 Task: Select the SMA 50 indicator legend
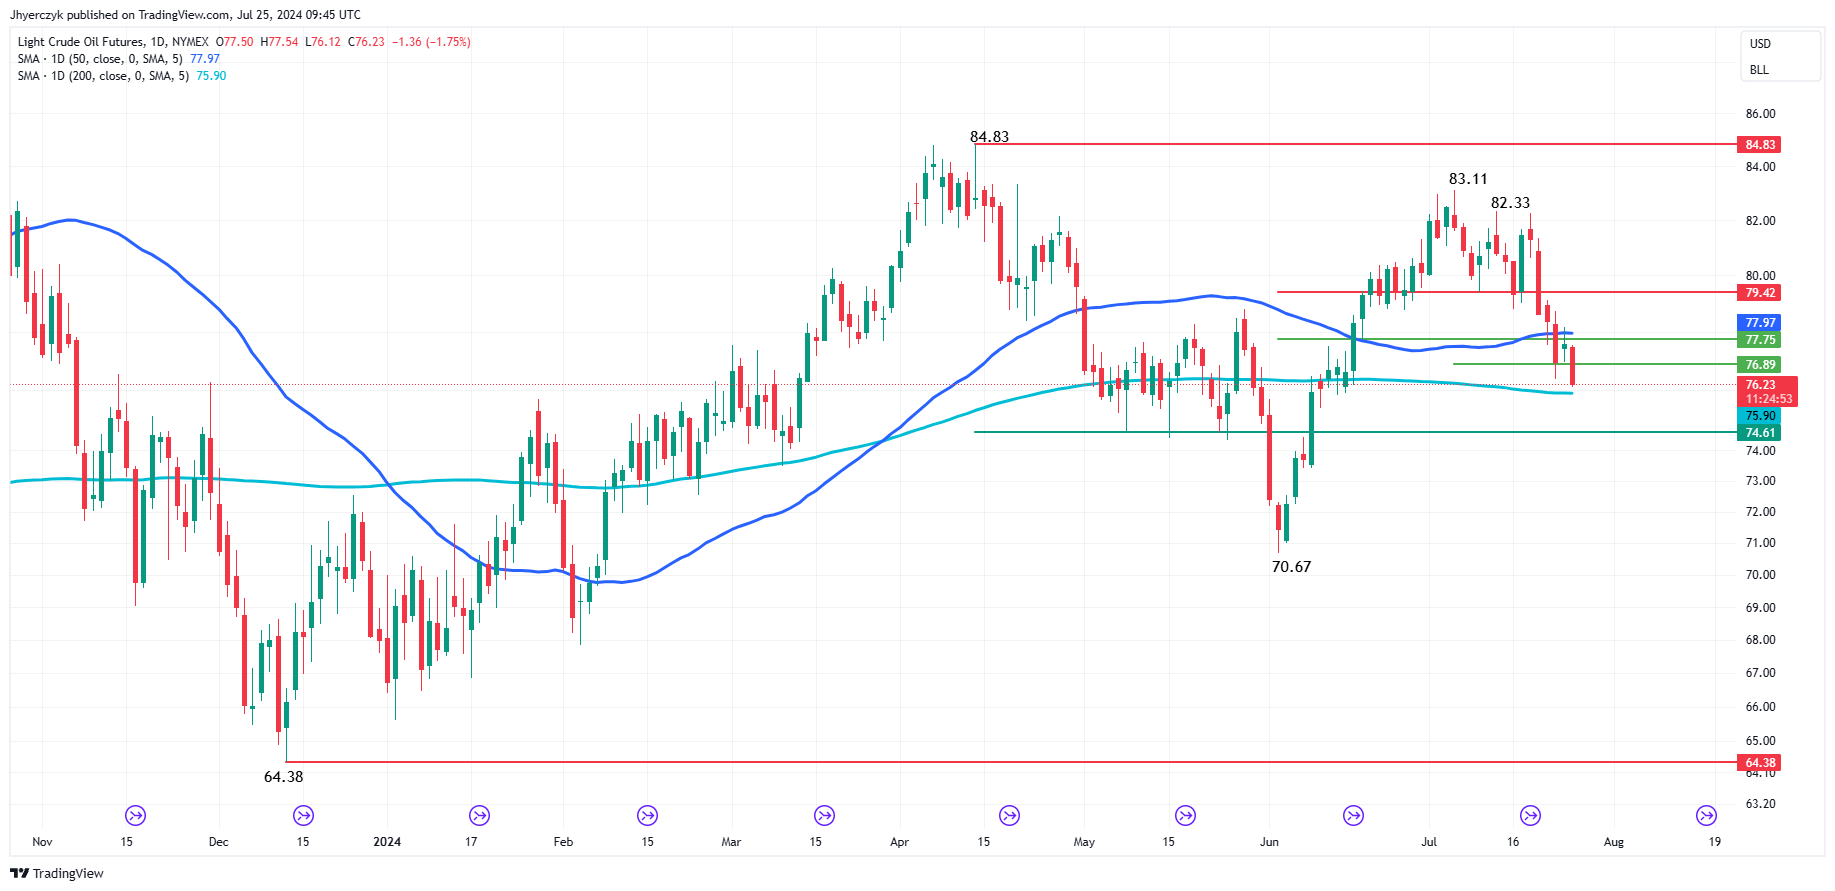118,59
